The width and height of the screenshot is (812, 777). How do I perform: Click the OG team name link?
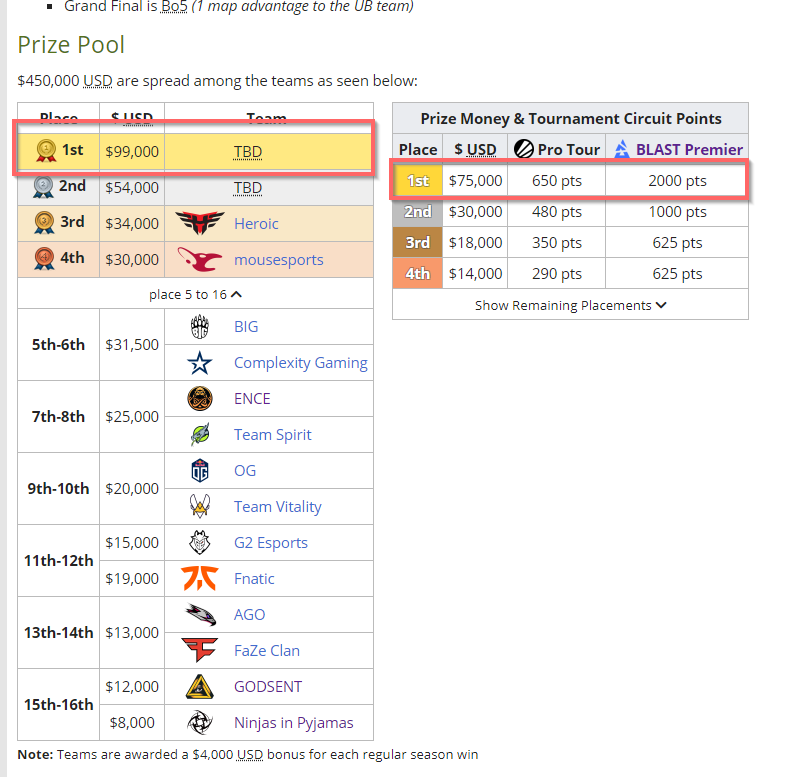pos(245,470)
